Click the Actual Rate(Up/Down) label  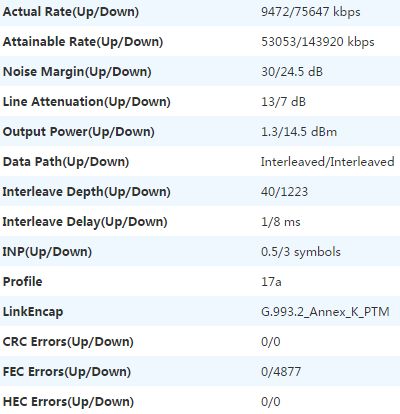71,12
